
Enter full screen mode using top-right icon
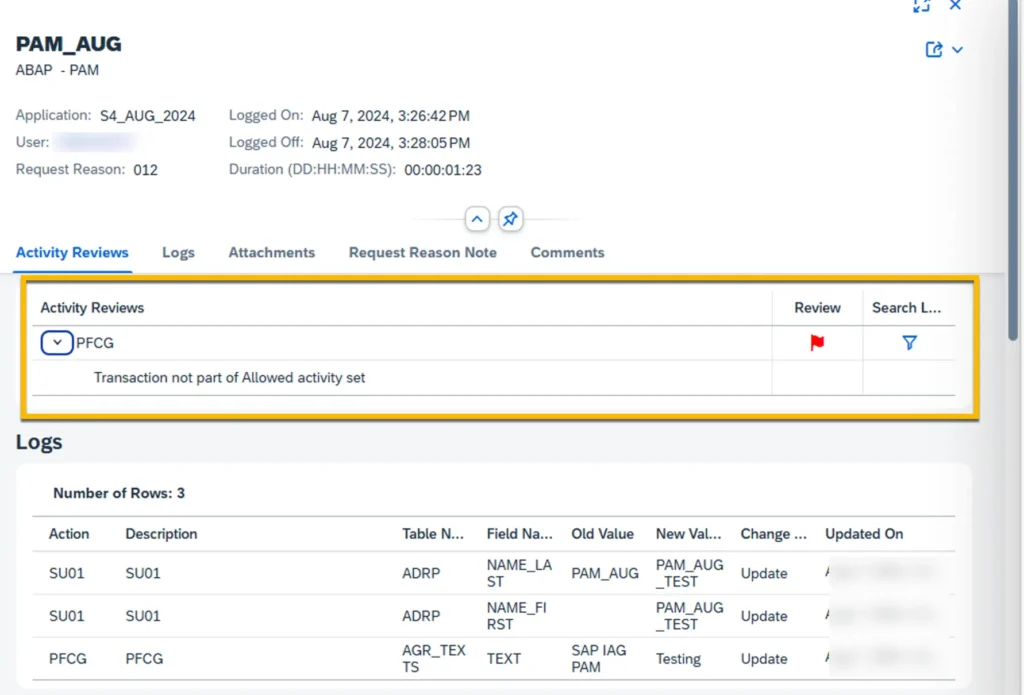(922, 5)
